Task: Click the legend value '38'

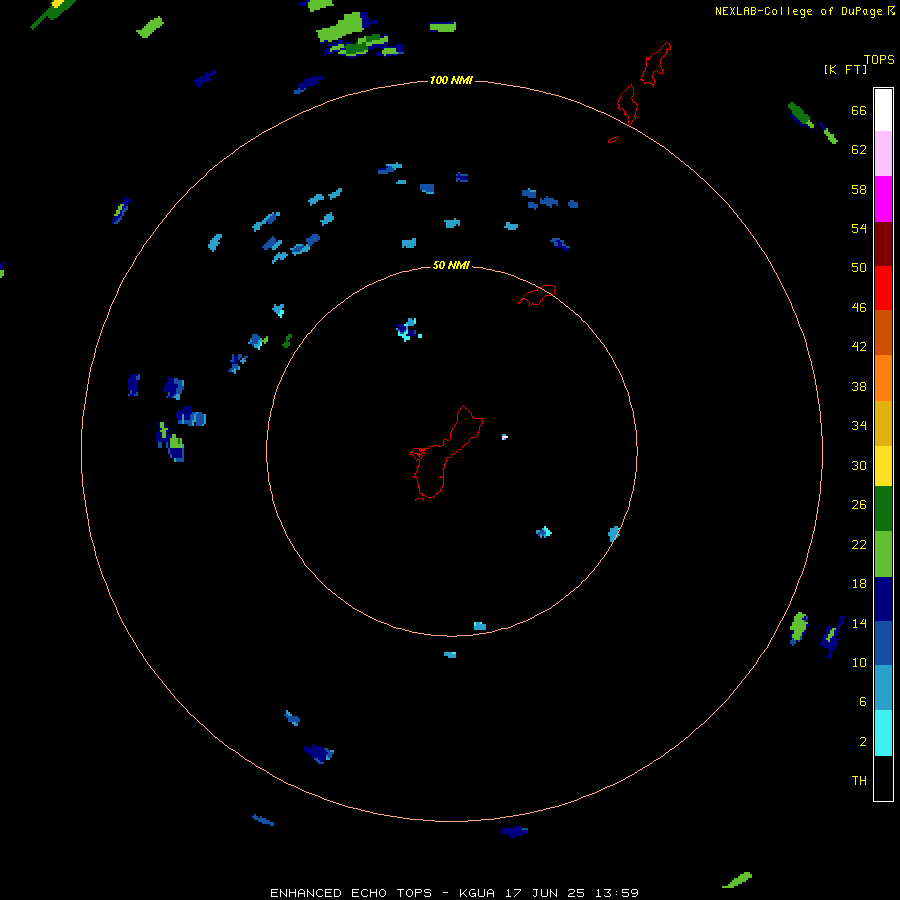Action: pyautogui.click(x=859, y=386)
